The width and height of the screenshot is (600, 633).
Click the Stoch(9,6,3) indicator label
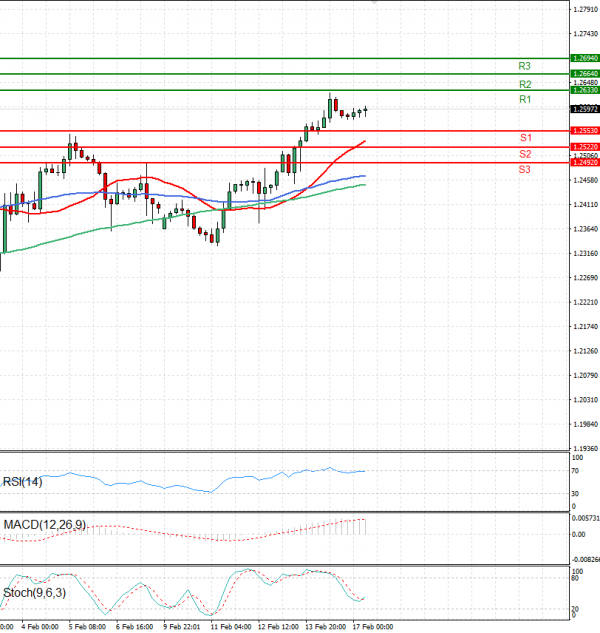coord(34,593)
